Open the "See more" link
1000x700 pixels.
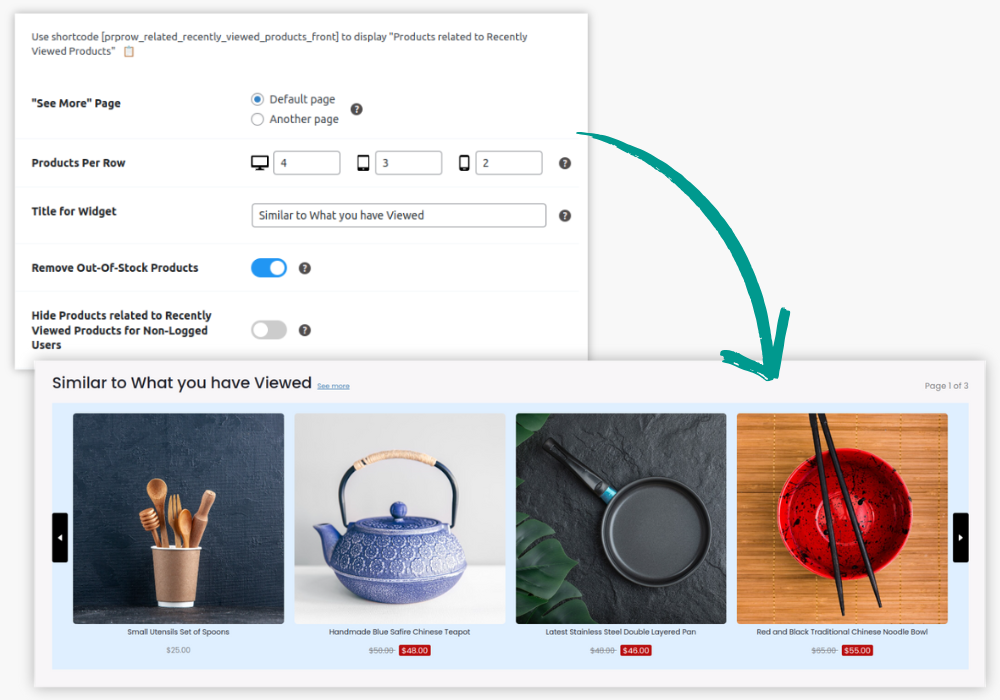click(333, 386)
